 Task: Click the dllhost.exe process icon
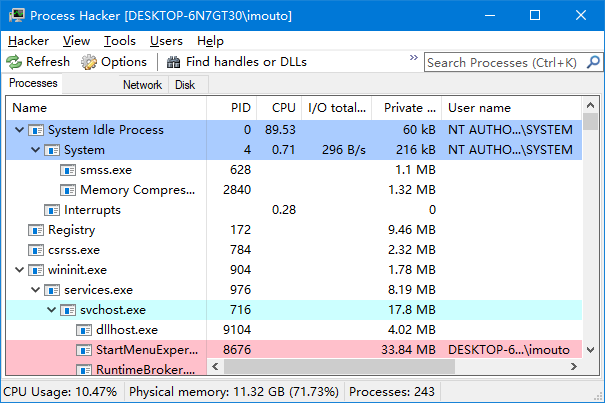[x=84, y=330]
